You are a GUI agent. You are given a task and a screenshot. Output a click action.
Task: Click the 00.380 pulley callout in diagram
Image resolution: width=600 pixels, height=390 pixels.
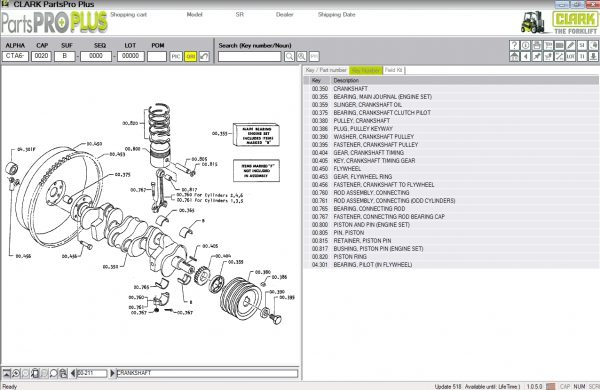click(263, 272)
